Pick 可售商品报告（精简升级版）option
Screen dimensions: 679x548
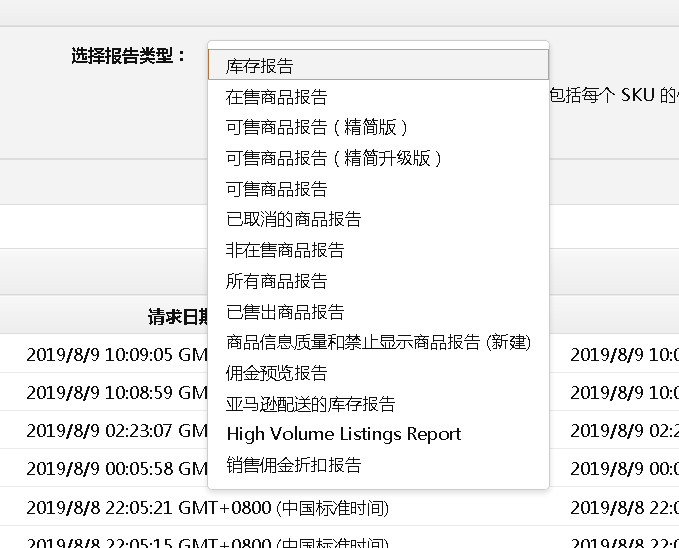334,158
